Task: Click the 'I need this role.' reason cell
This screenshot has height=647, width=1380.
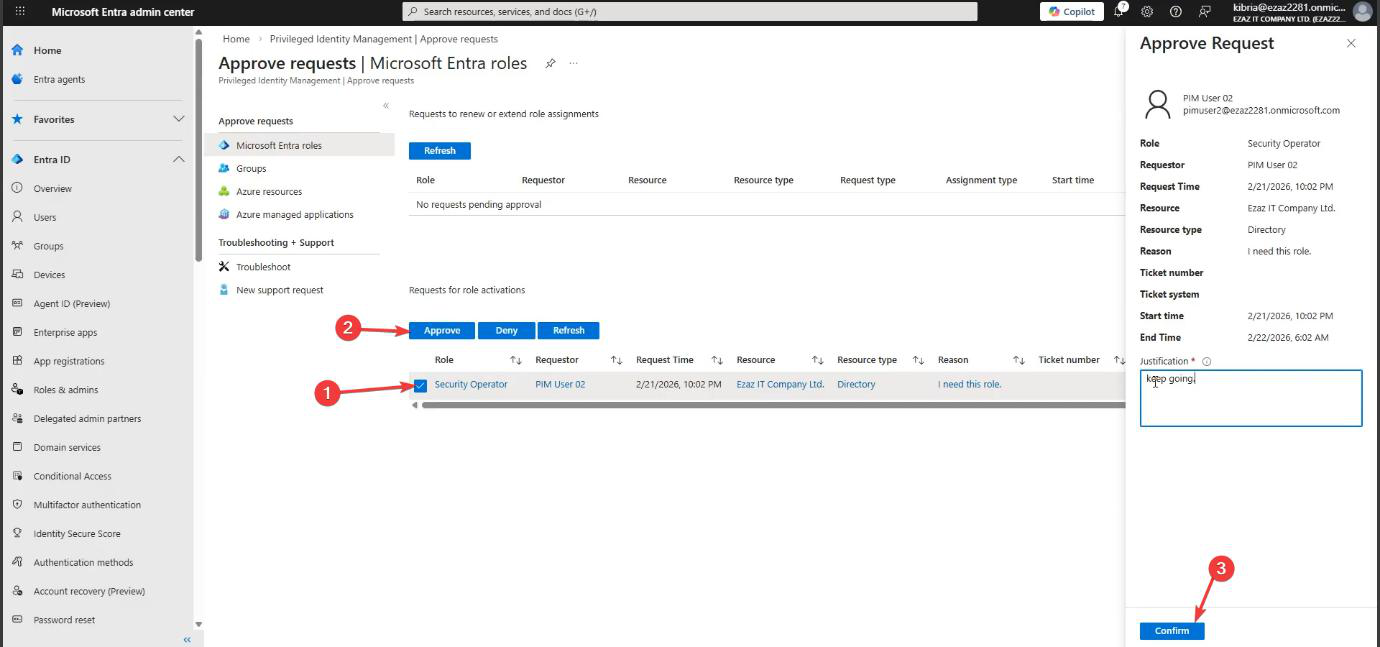Action: coord(969,384)
